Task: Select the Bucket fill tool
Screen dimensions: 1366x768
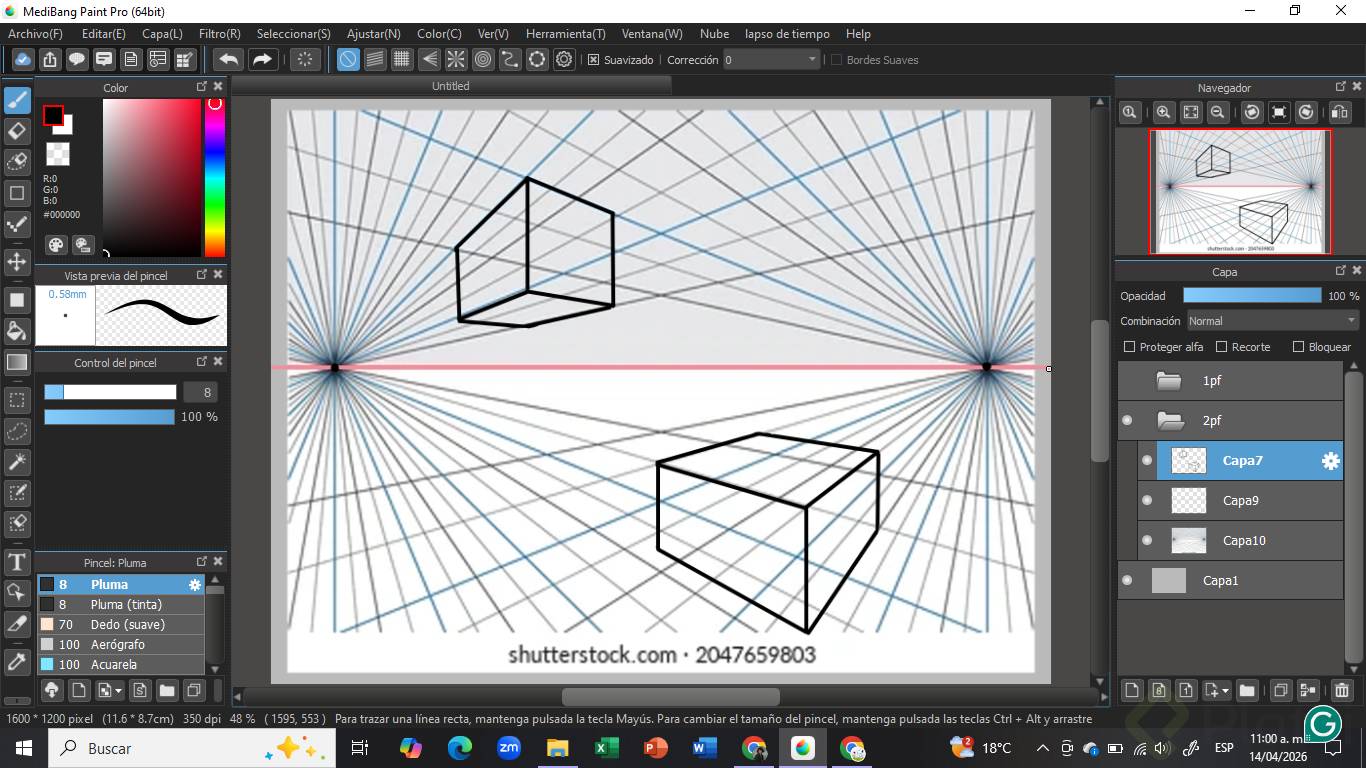Action: click(x=17, y=331)
